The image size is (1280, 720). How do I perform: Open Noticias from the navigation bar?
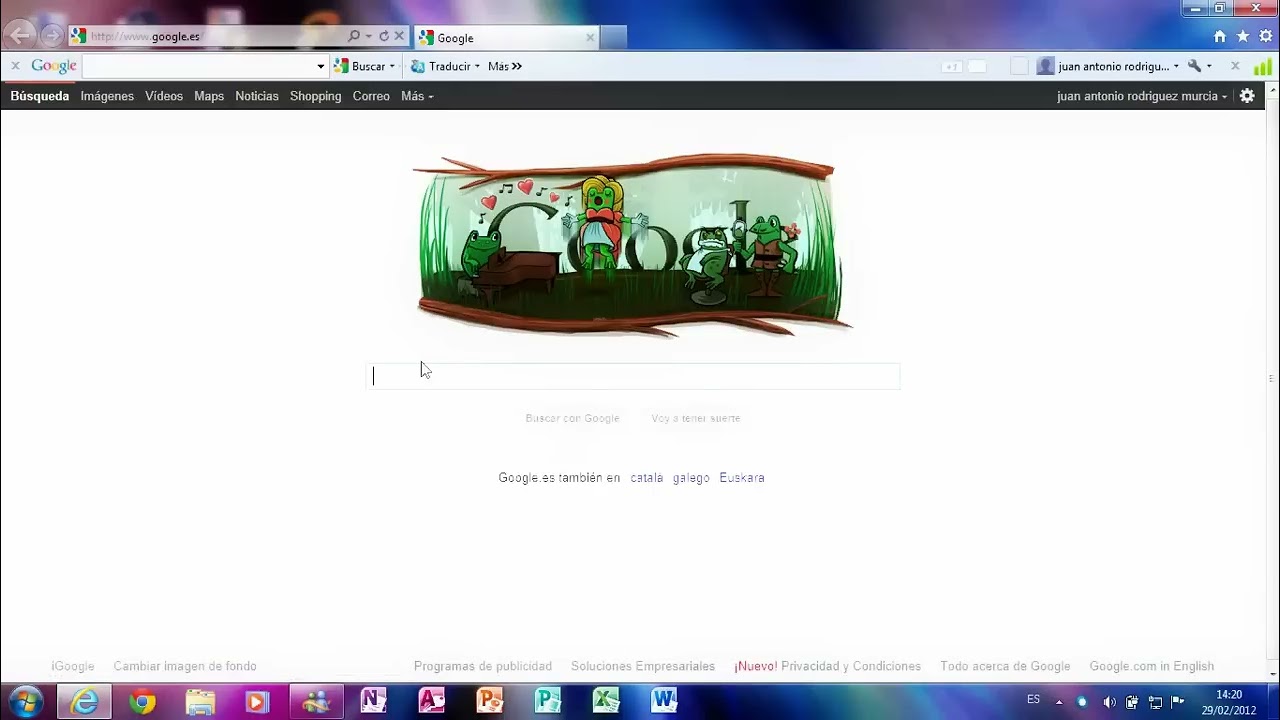[x=257, y=96]
